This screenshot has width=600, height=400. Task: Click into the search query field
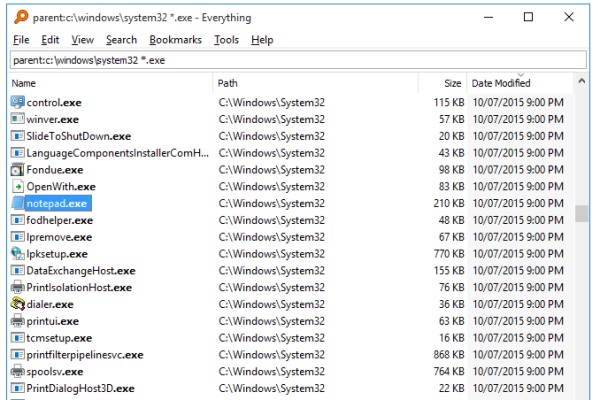click(x=298, y=60)
